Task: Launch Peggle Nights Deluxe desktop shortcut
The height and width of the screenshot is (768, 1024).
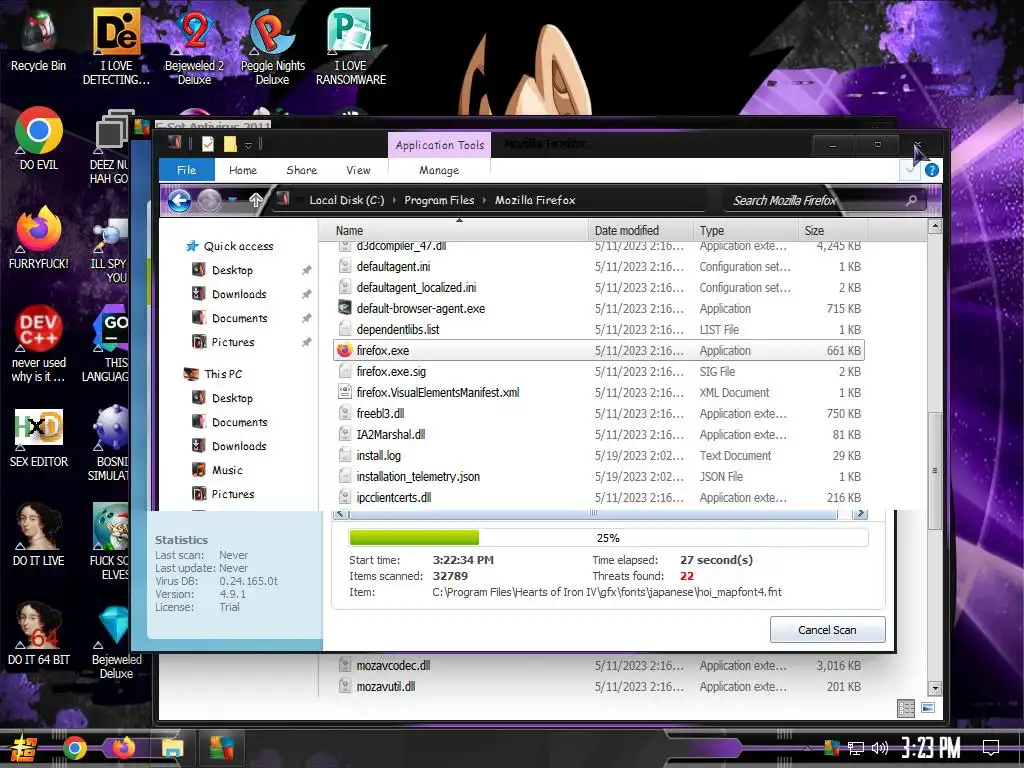Action: (x=272, y=46)
